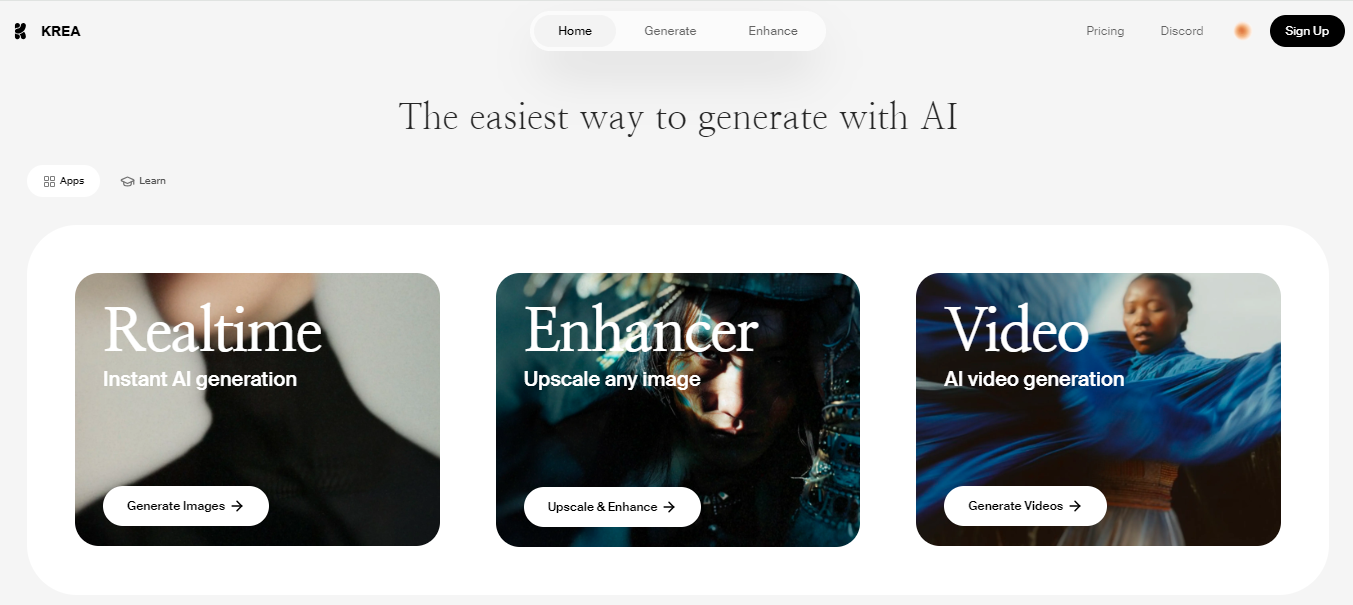Click the KREA logo icon
This screenshot has width=1353, height=605.
coord(20,31)
